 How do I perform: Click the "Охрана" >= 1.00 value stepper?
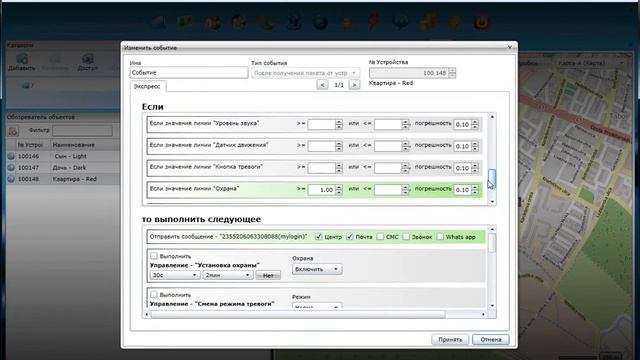339,190
